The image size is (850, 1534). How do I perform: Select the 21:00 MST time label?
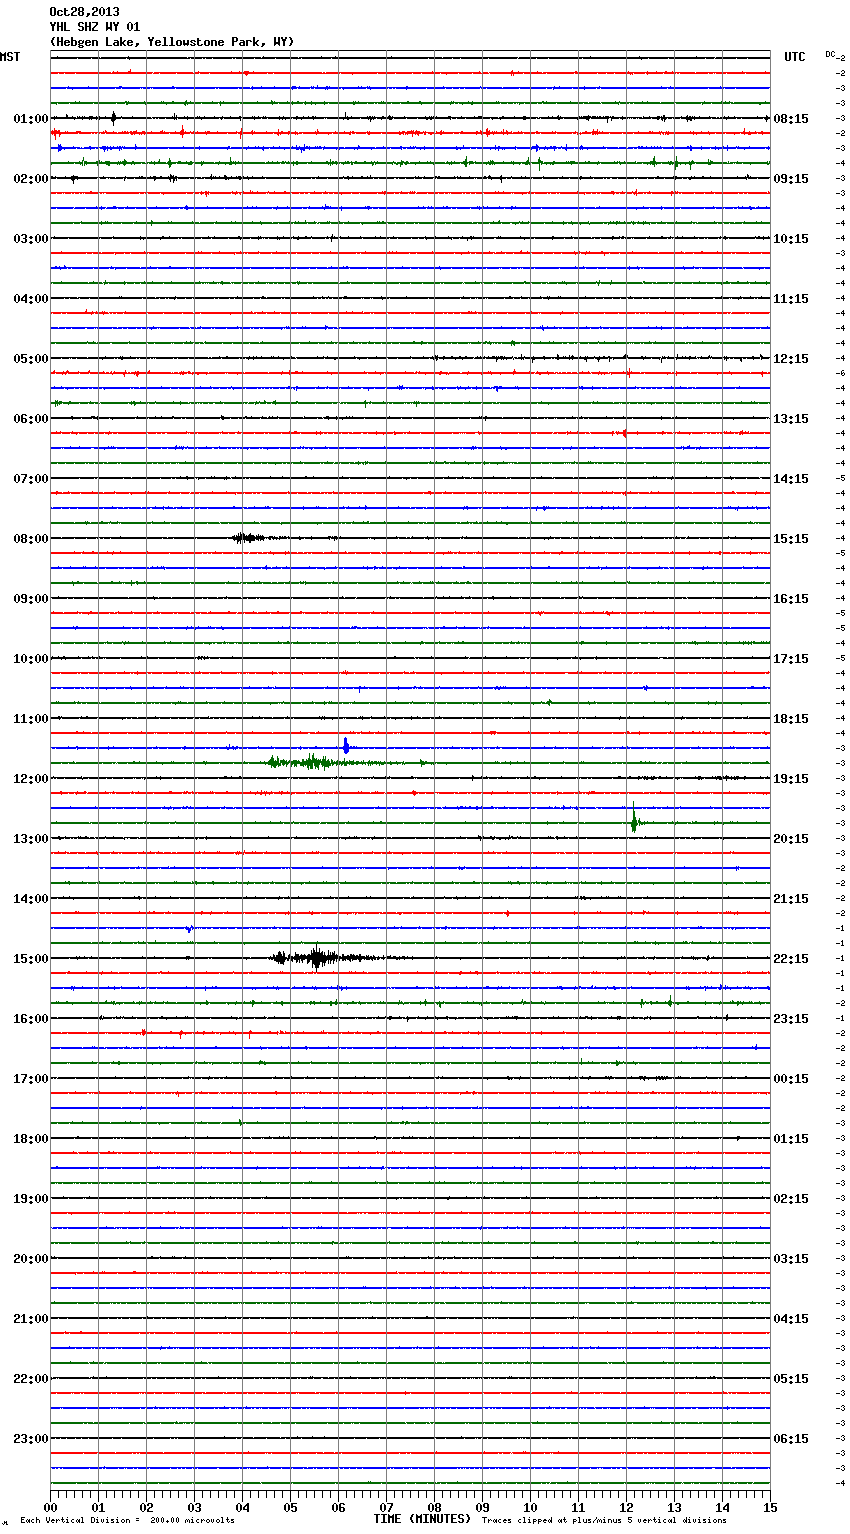30,1318
